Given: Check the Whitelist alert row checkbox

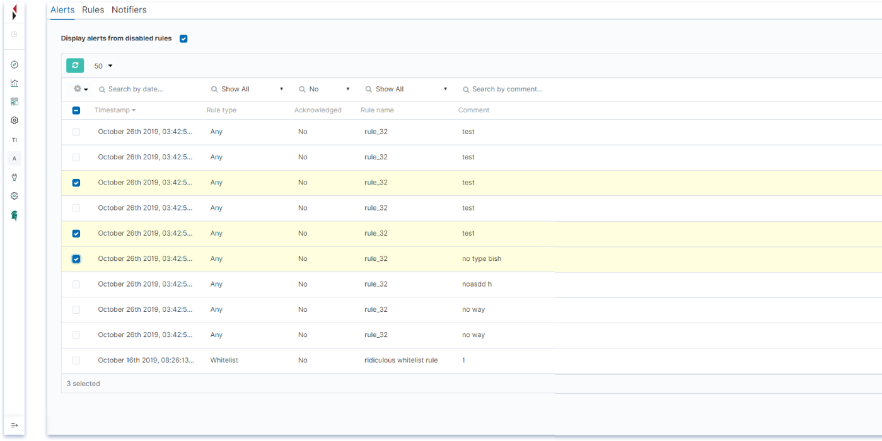Looking at the screenshot, I should pyautogui.click(x=76, y=361).
